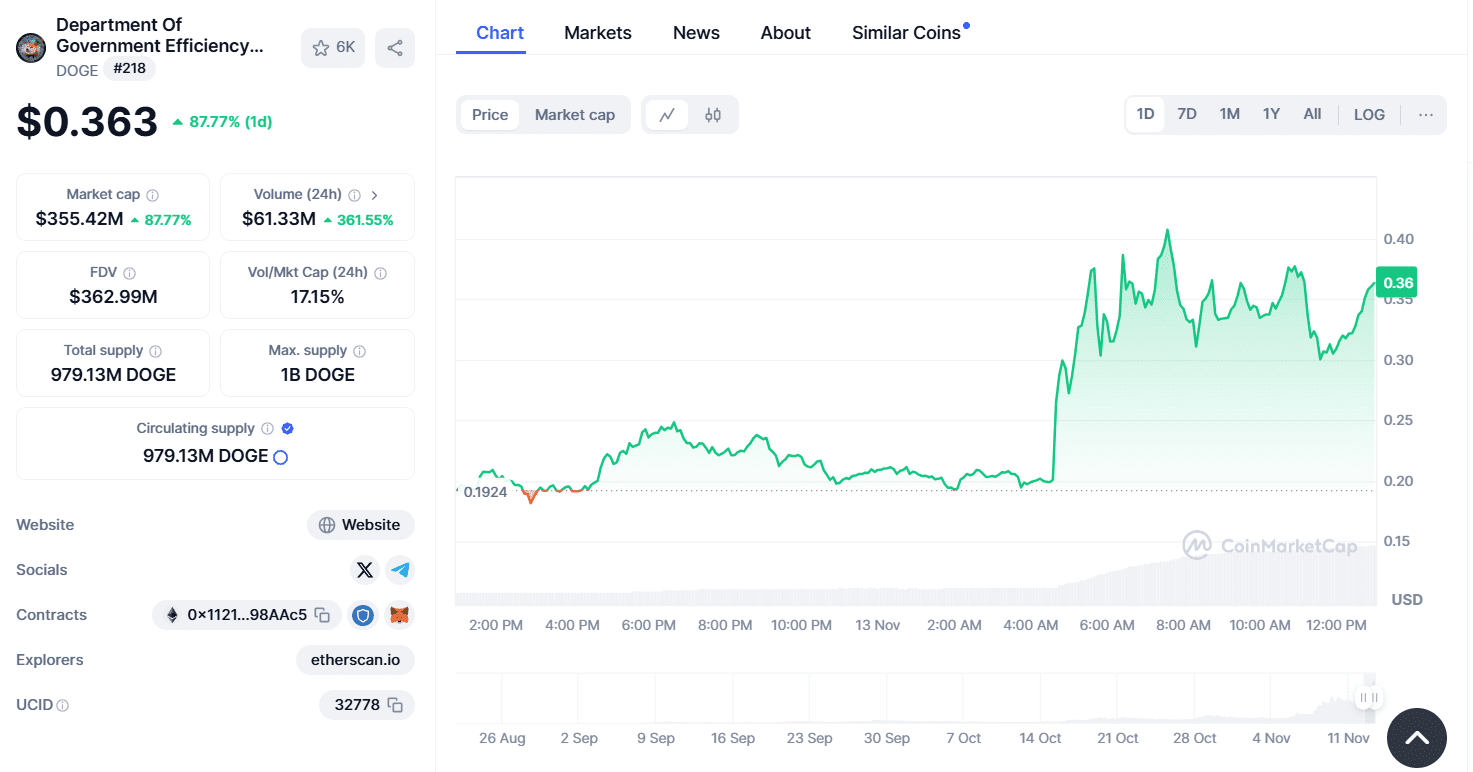Screen dimensions: 1473x772
Task: Click the star watchlist icon
Action: point(321,48)
